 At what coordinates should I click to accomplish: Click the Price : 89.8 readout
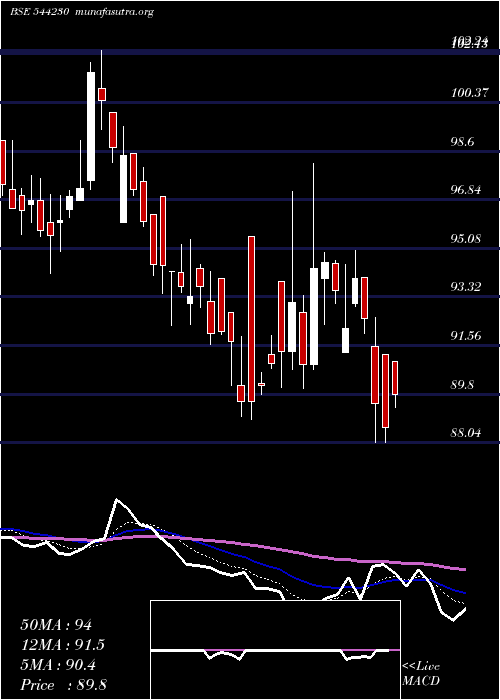tap(63, 685)
